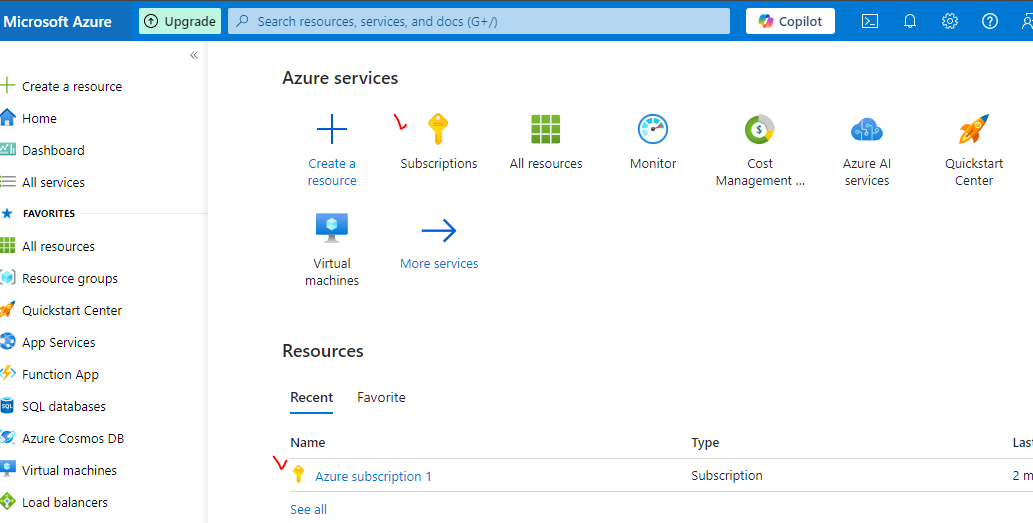Open Monitor gauge tile
1033x523 pixels.
pos(653,129)
